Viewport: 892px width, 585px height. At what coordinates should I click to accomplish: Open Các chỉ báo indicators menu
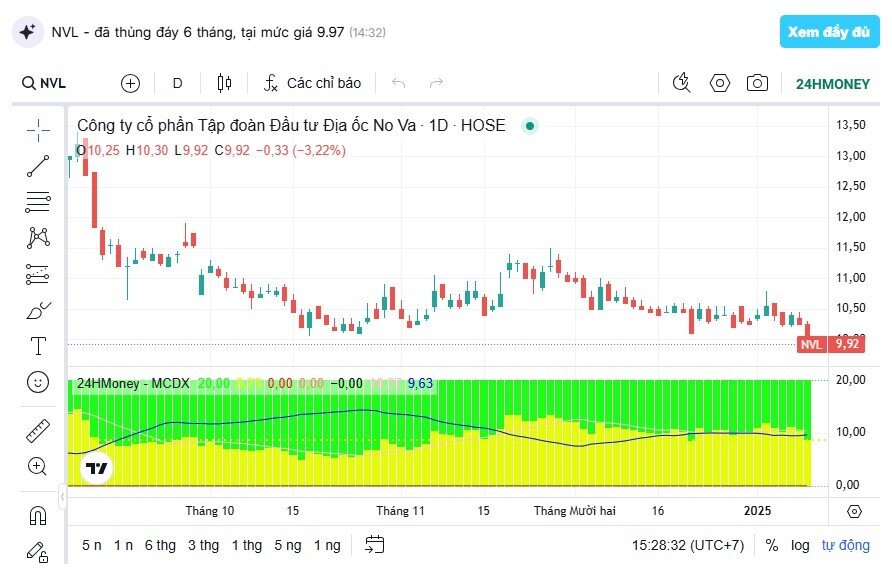click(312, 83)
